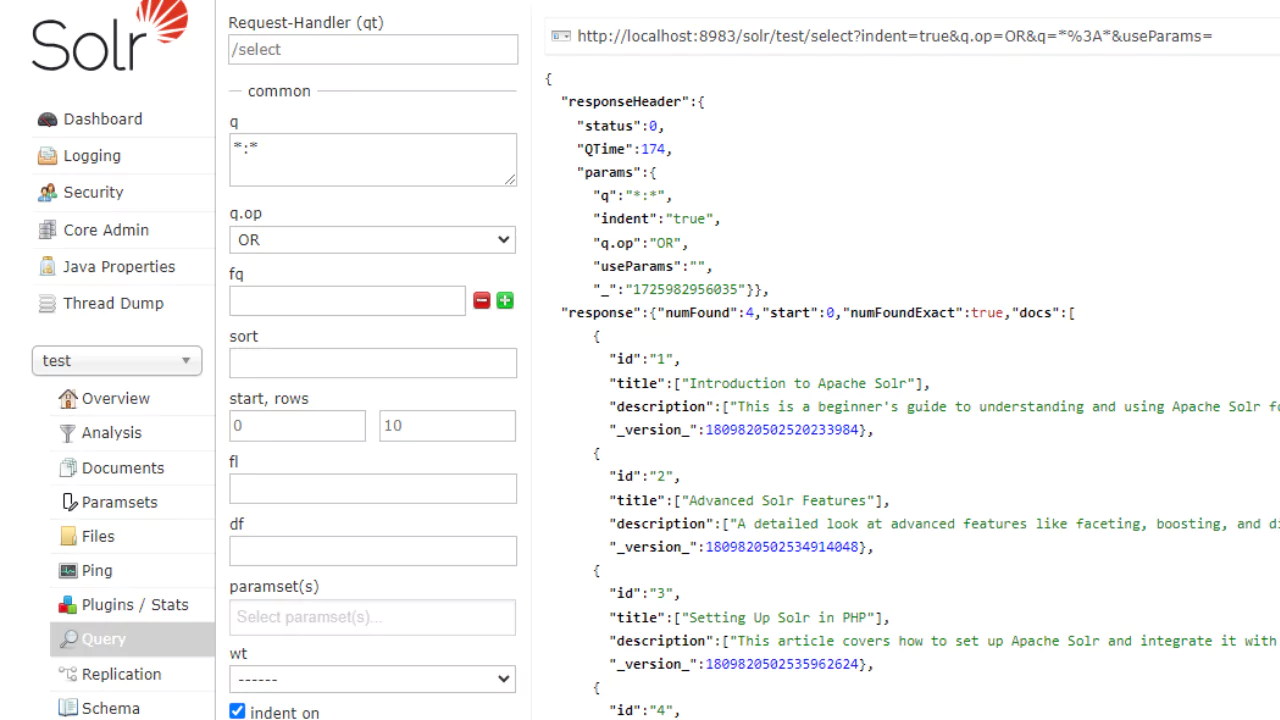
Task: Click the _version_ value 1809820502520233984
Action: (783, 430)
